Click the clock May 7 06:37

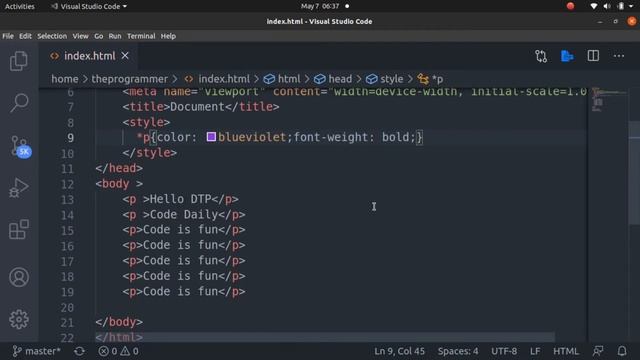(320, 6)
